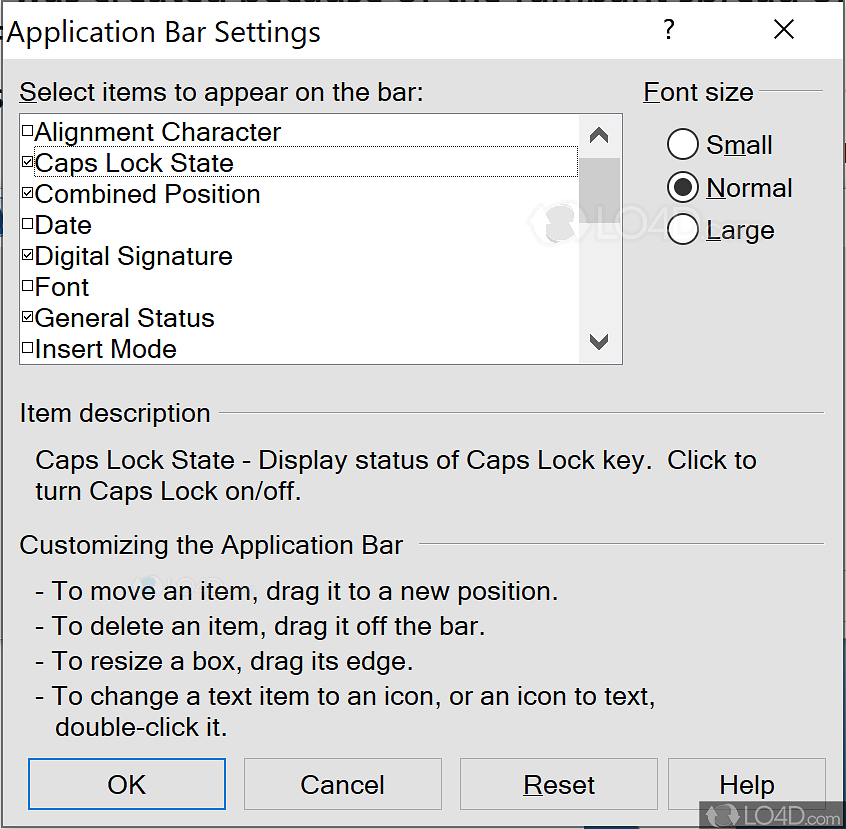Uncheck the Combined Position checkbox
The image size is (846, 829).
[x=28, y=194]
